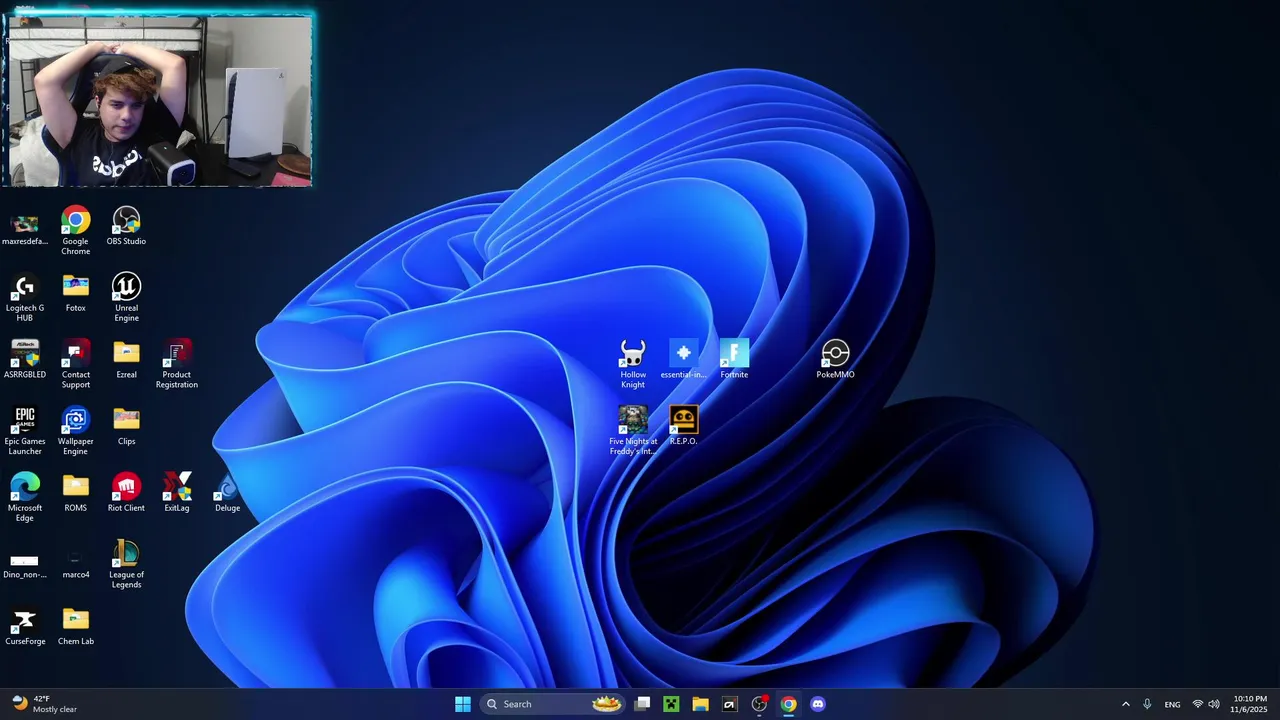
Task: Click the webcam overlay thumbnail
Action: click(158, 100)
